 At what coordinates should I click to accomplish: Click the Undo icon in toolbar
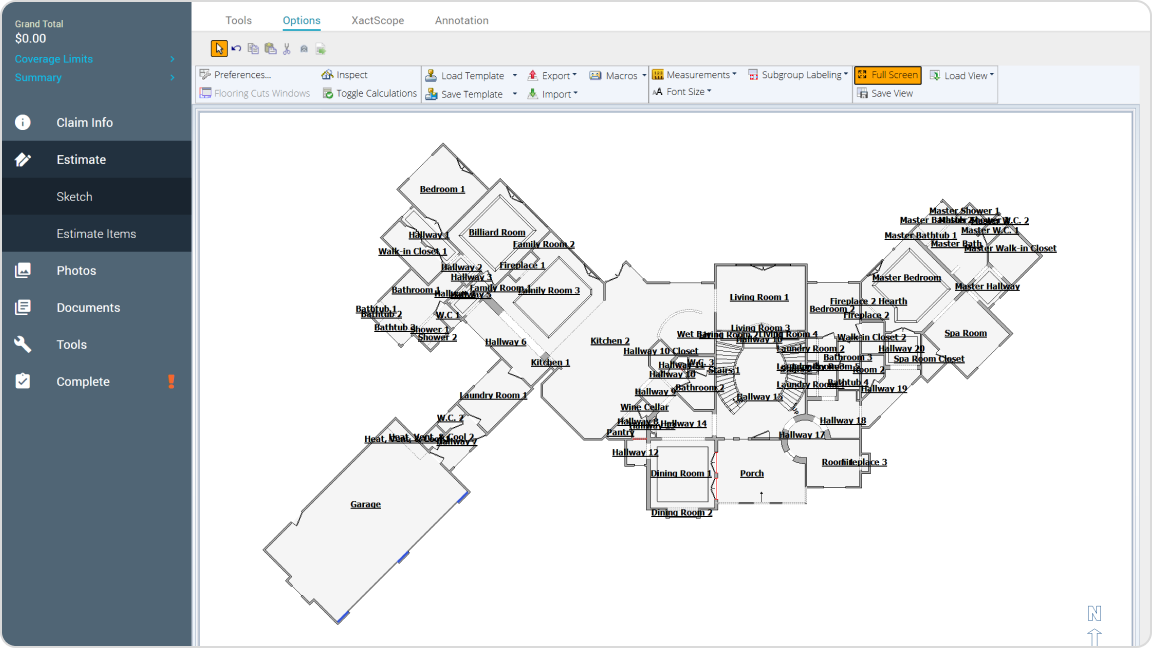(236, 47)
